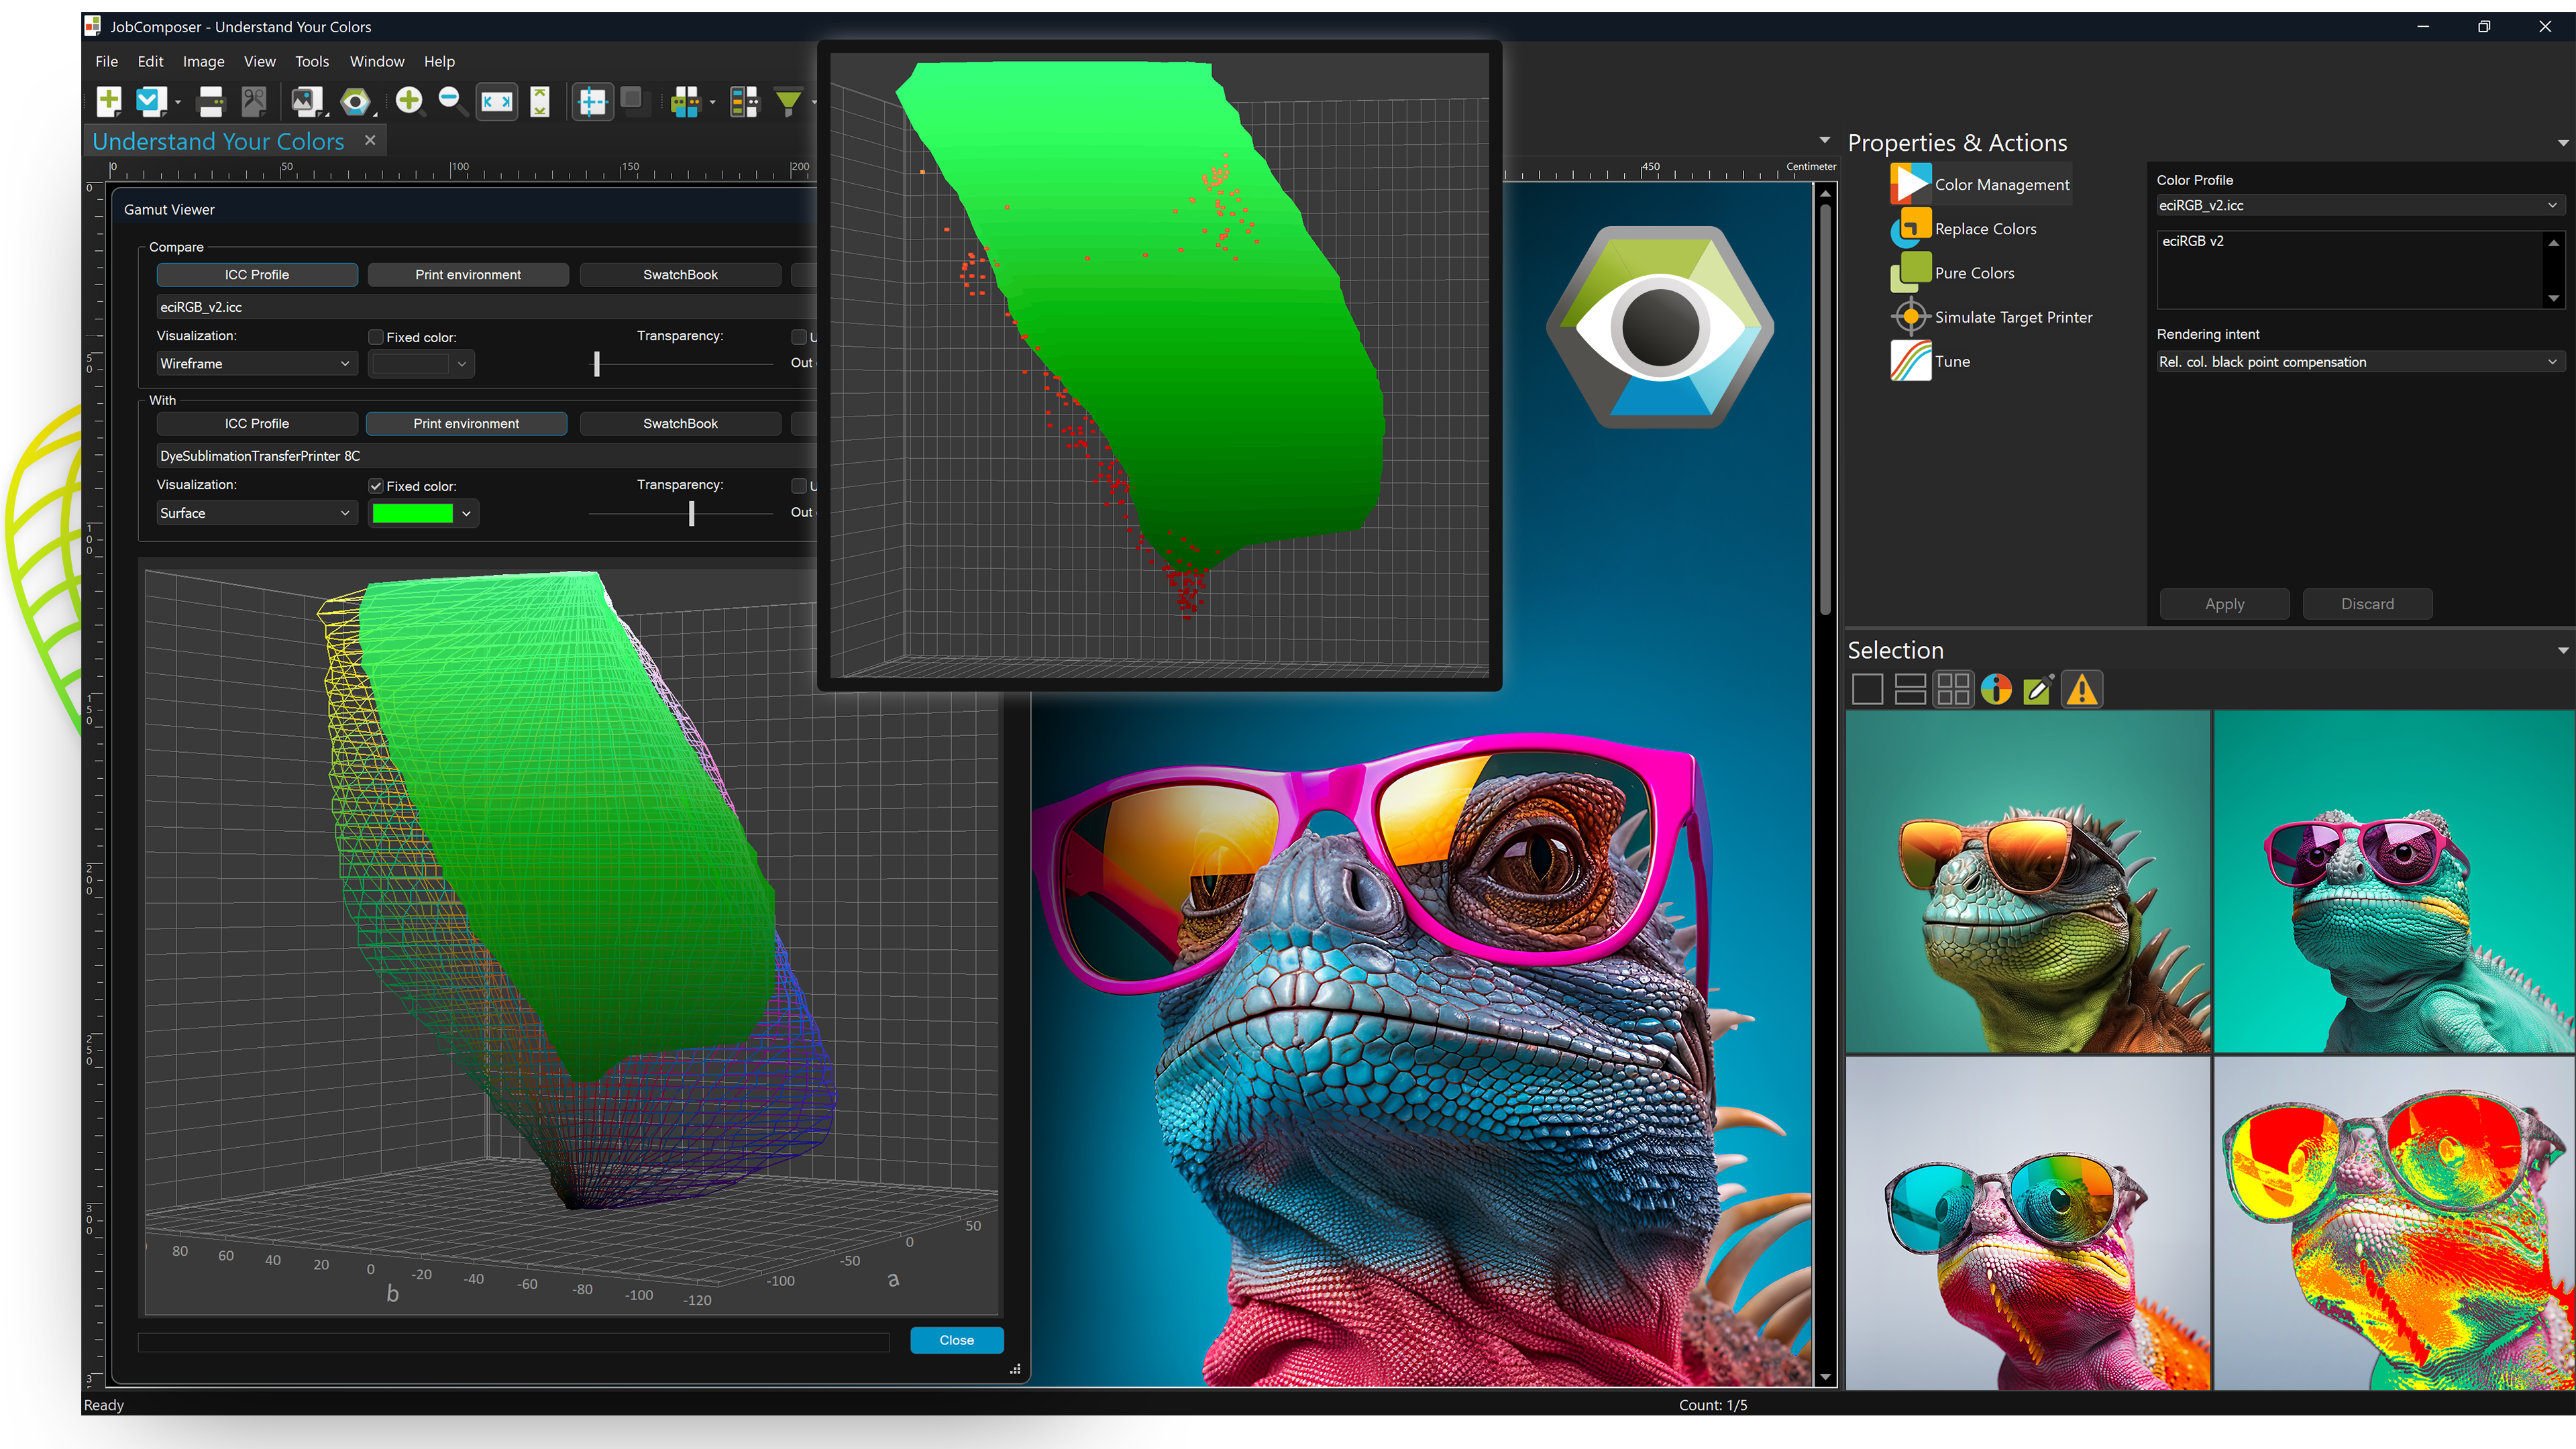Select the Simulate Target Printer action
Viewport: 2576px width, 1449px height.
(2012, 317)
